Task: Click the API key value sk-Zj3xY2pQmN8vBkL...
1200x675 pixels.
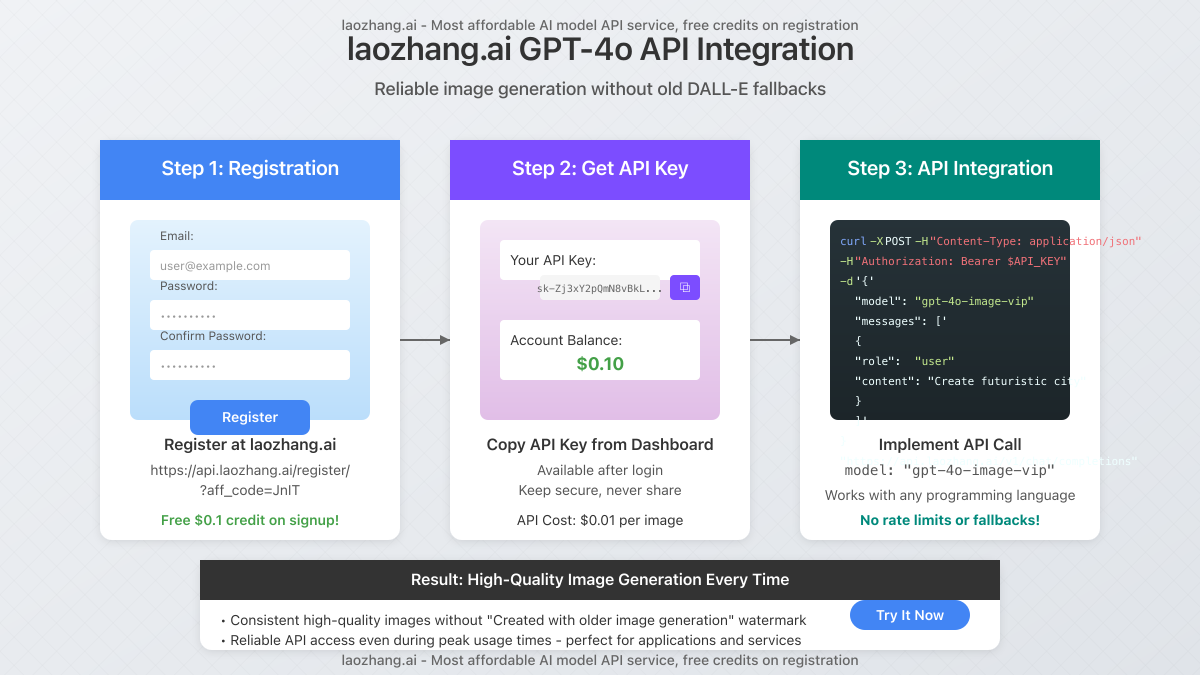Action: 600,288
